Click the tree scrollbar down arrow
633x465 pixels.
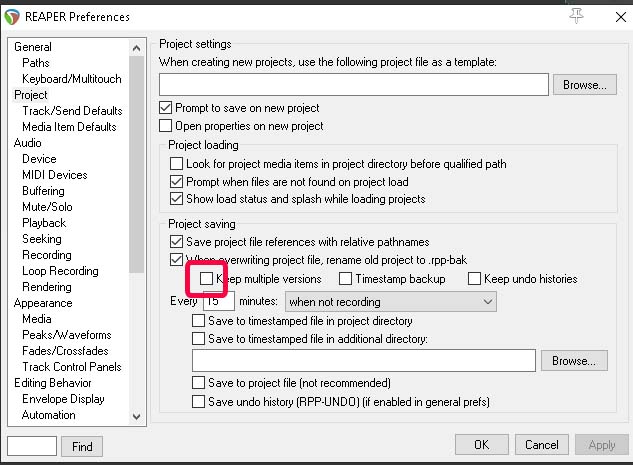(x=136, y=416)
